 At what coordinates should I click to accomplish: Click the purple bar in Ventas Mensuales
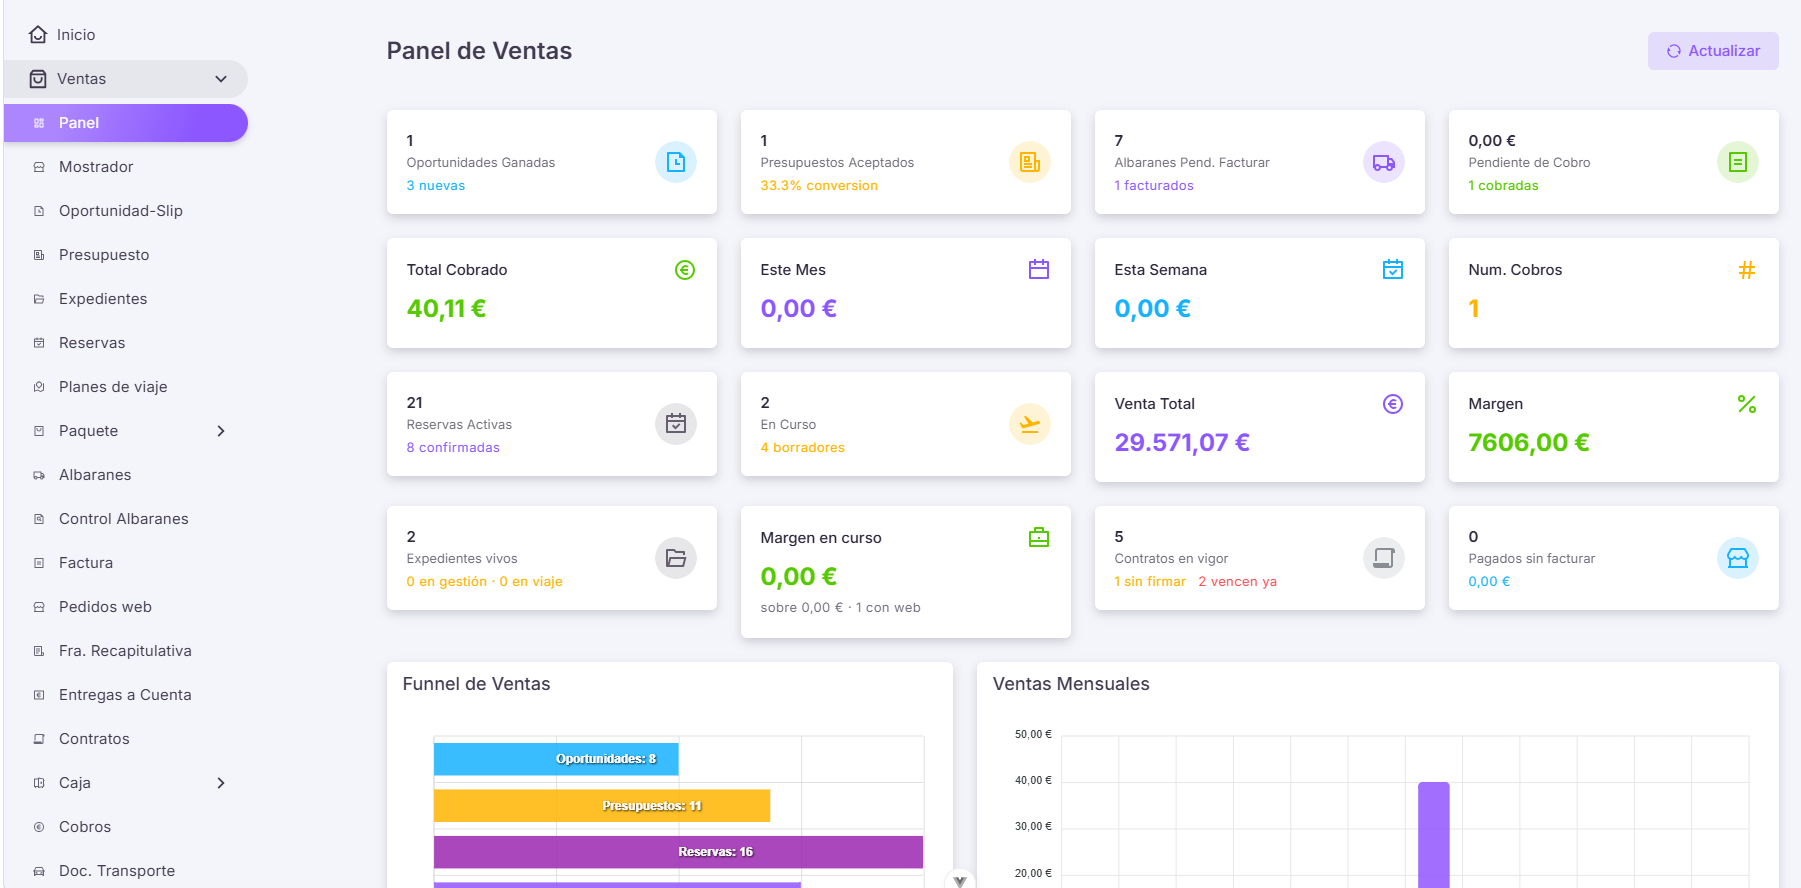1434,835
